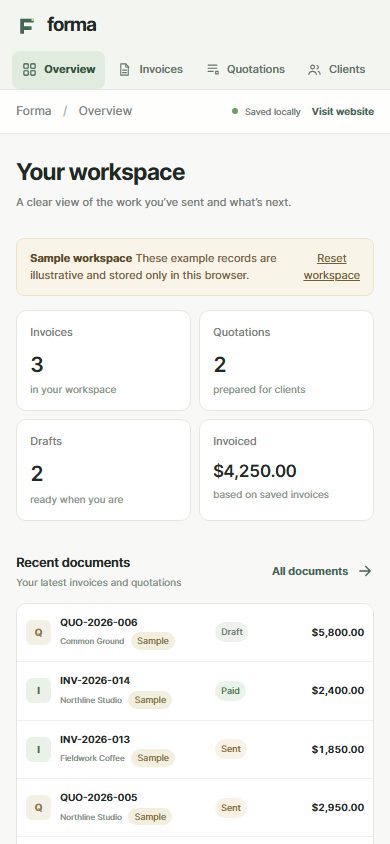Click the I icon for INV-2026-014
Image resolution: width=390 pixels, height=844 pixels.
pyautogui.click(x=38, y=691)
